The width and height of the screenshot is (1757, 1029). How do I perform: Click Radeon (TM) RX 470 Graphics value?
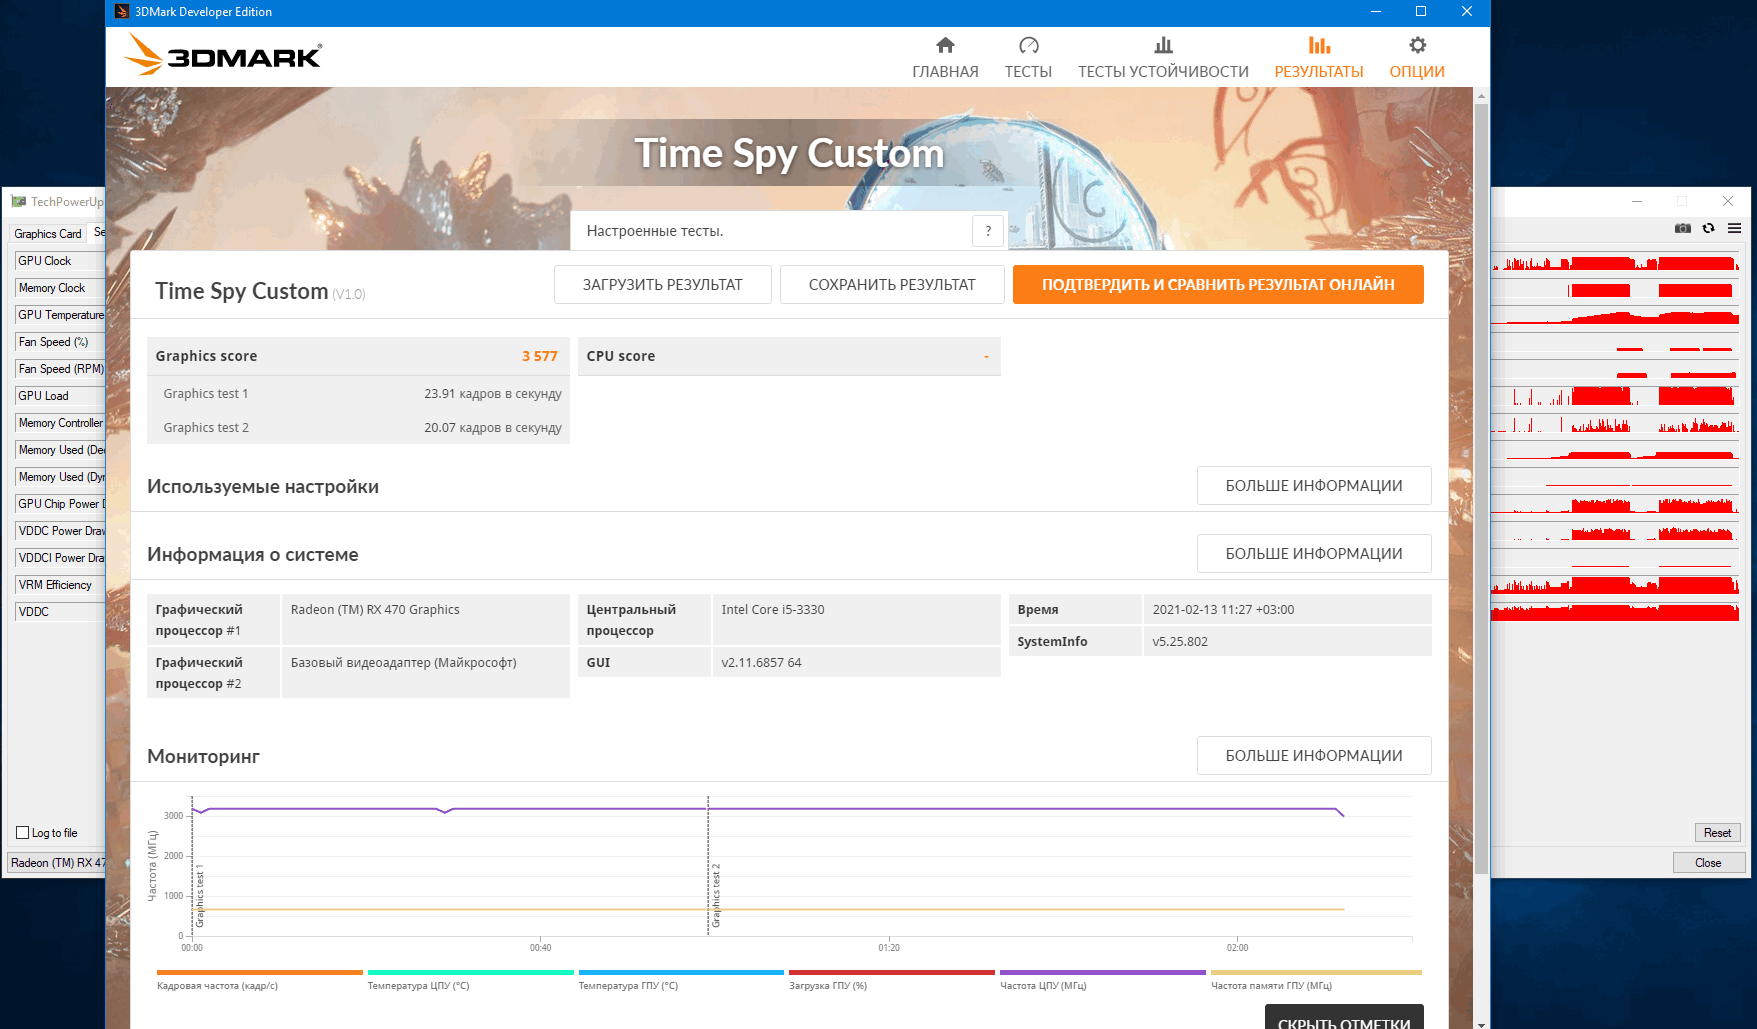pos(375,610)
